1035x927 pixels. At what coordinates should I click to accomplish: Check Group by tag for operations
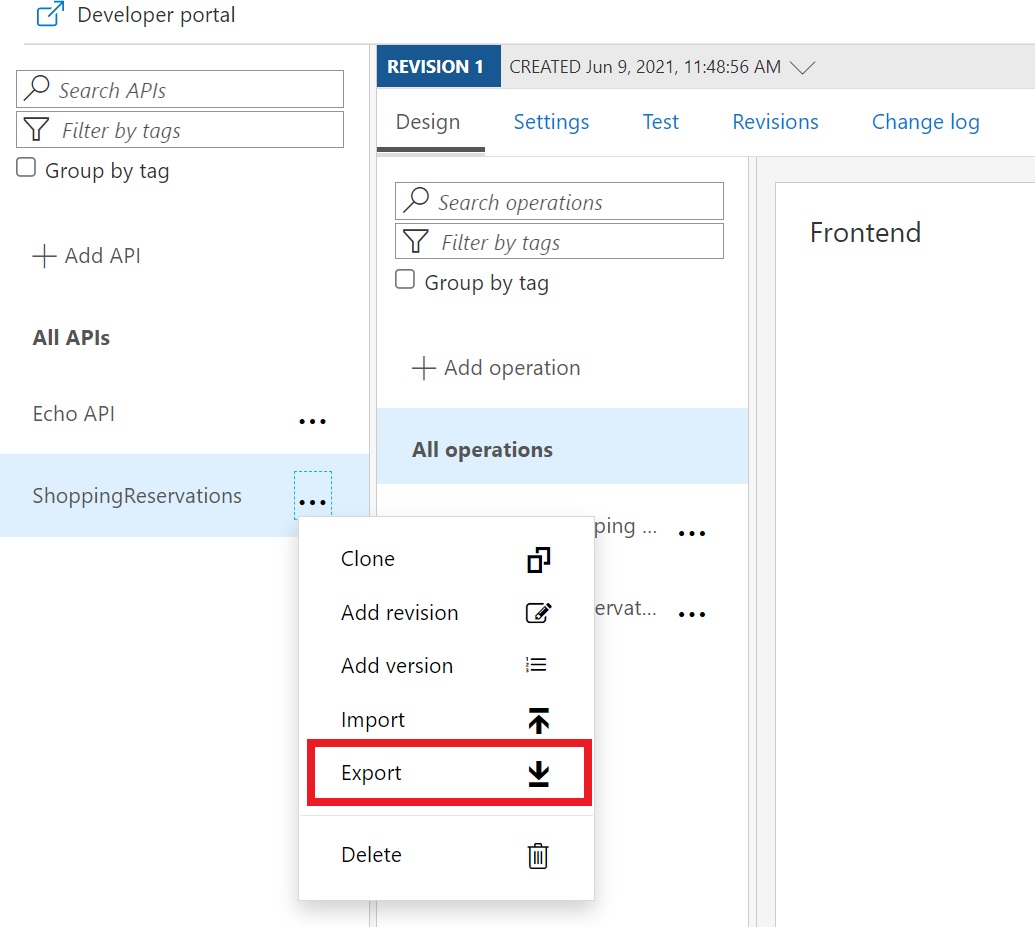tap(405, 281)
